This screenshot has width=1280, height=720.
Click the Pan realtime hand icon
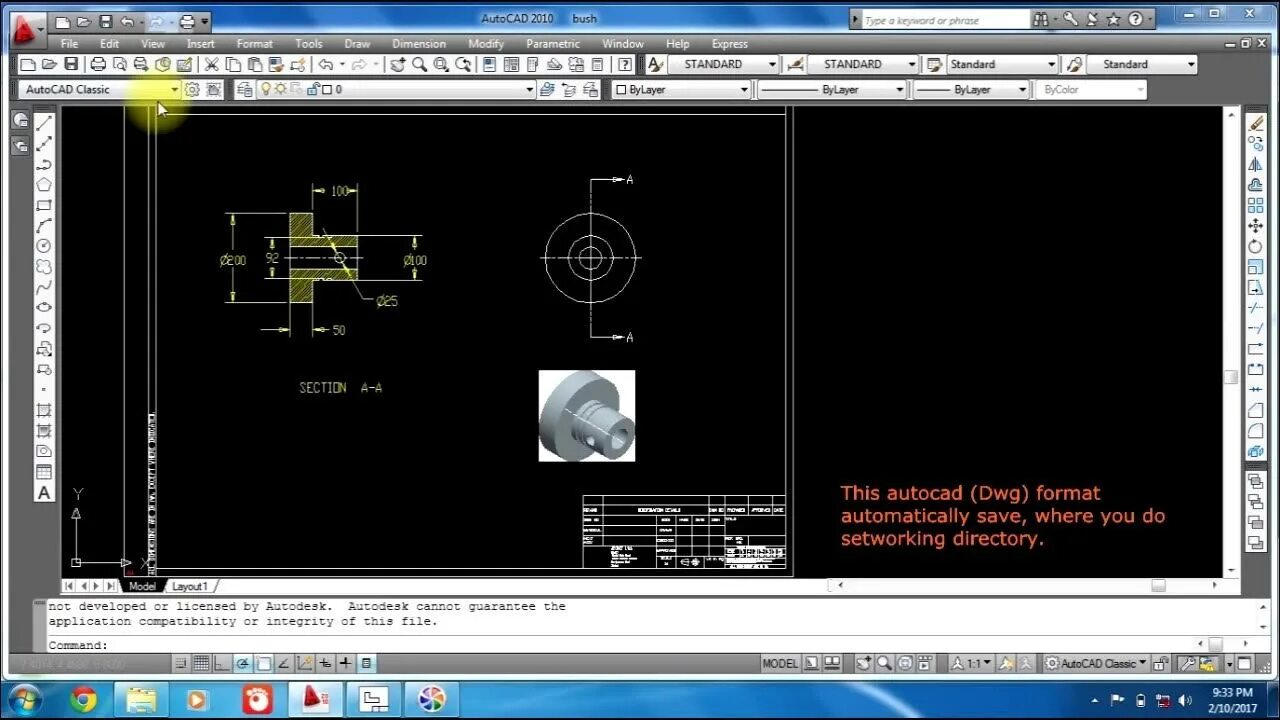point(398,64)
